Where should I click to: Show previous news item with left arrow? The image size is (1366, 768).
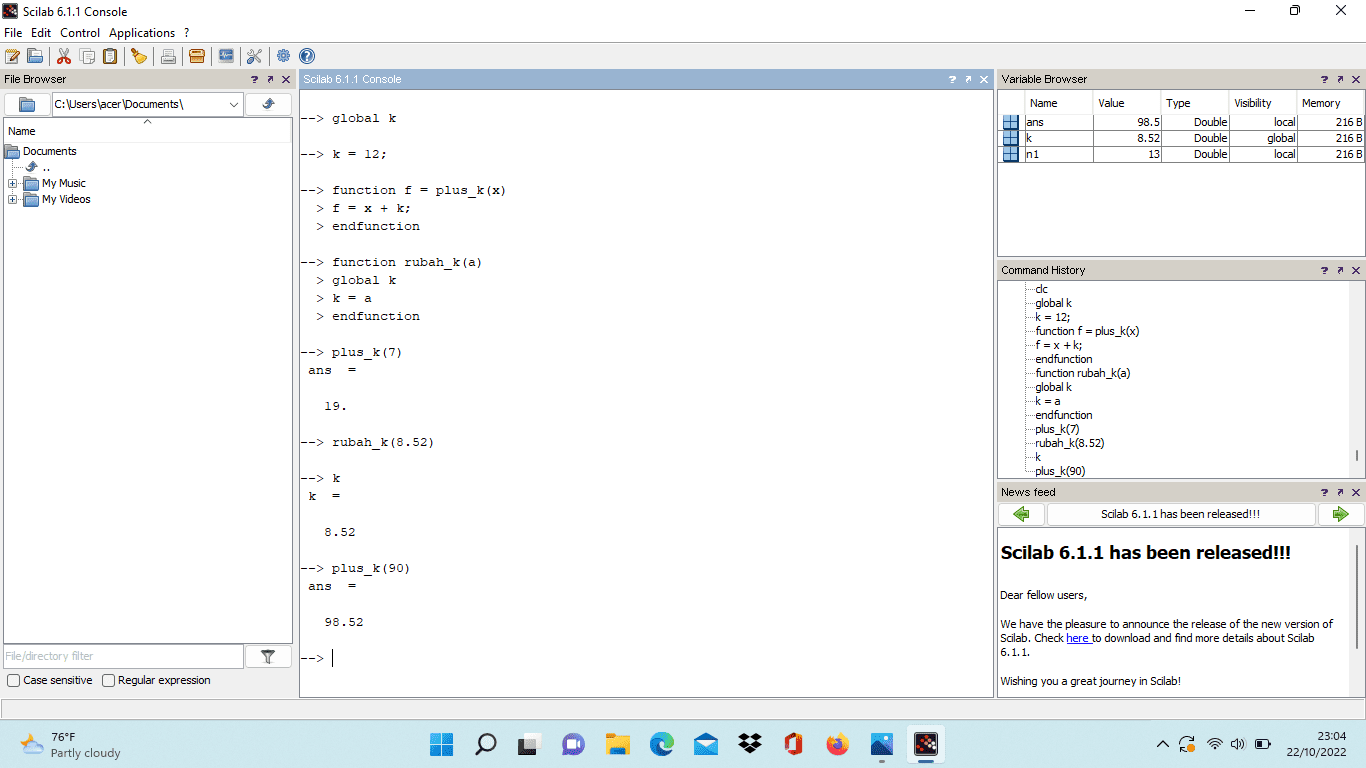pos(1021,514)
